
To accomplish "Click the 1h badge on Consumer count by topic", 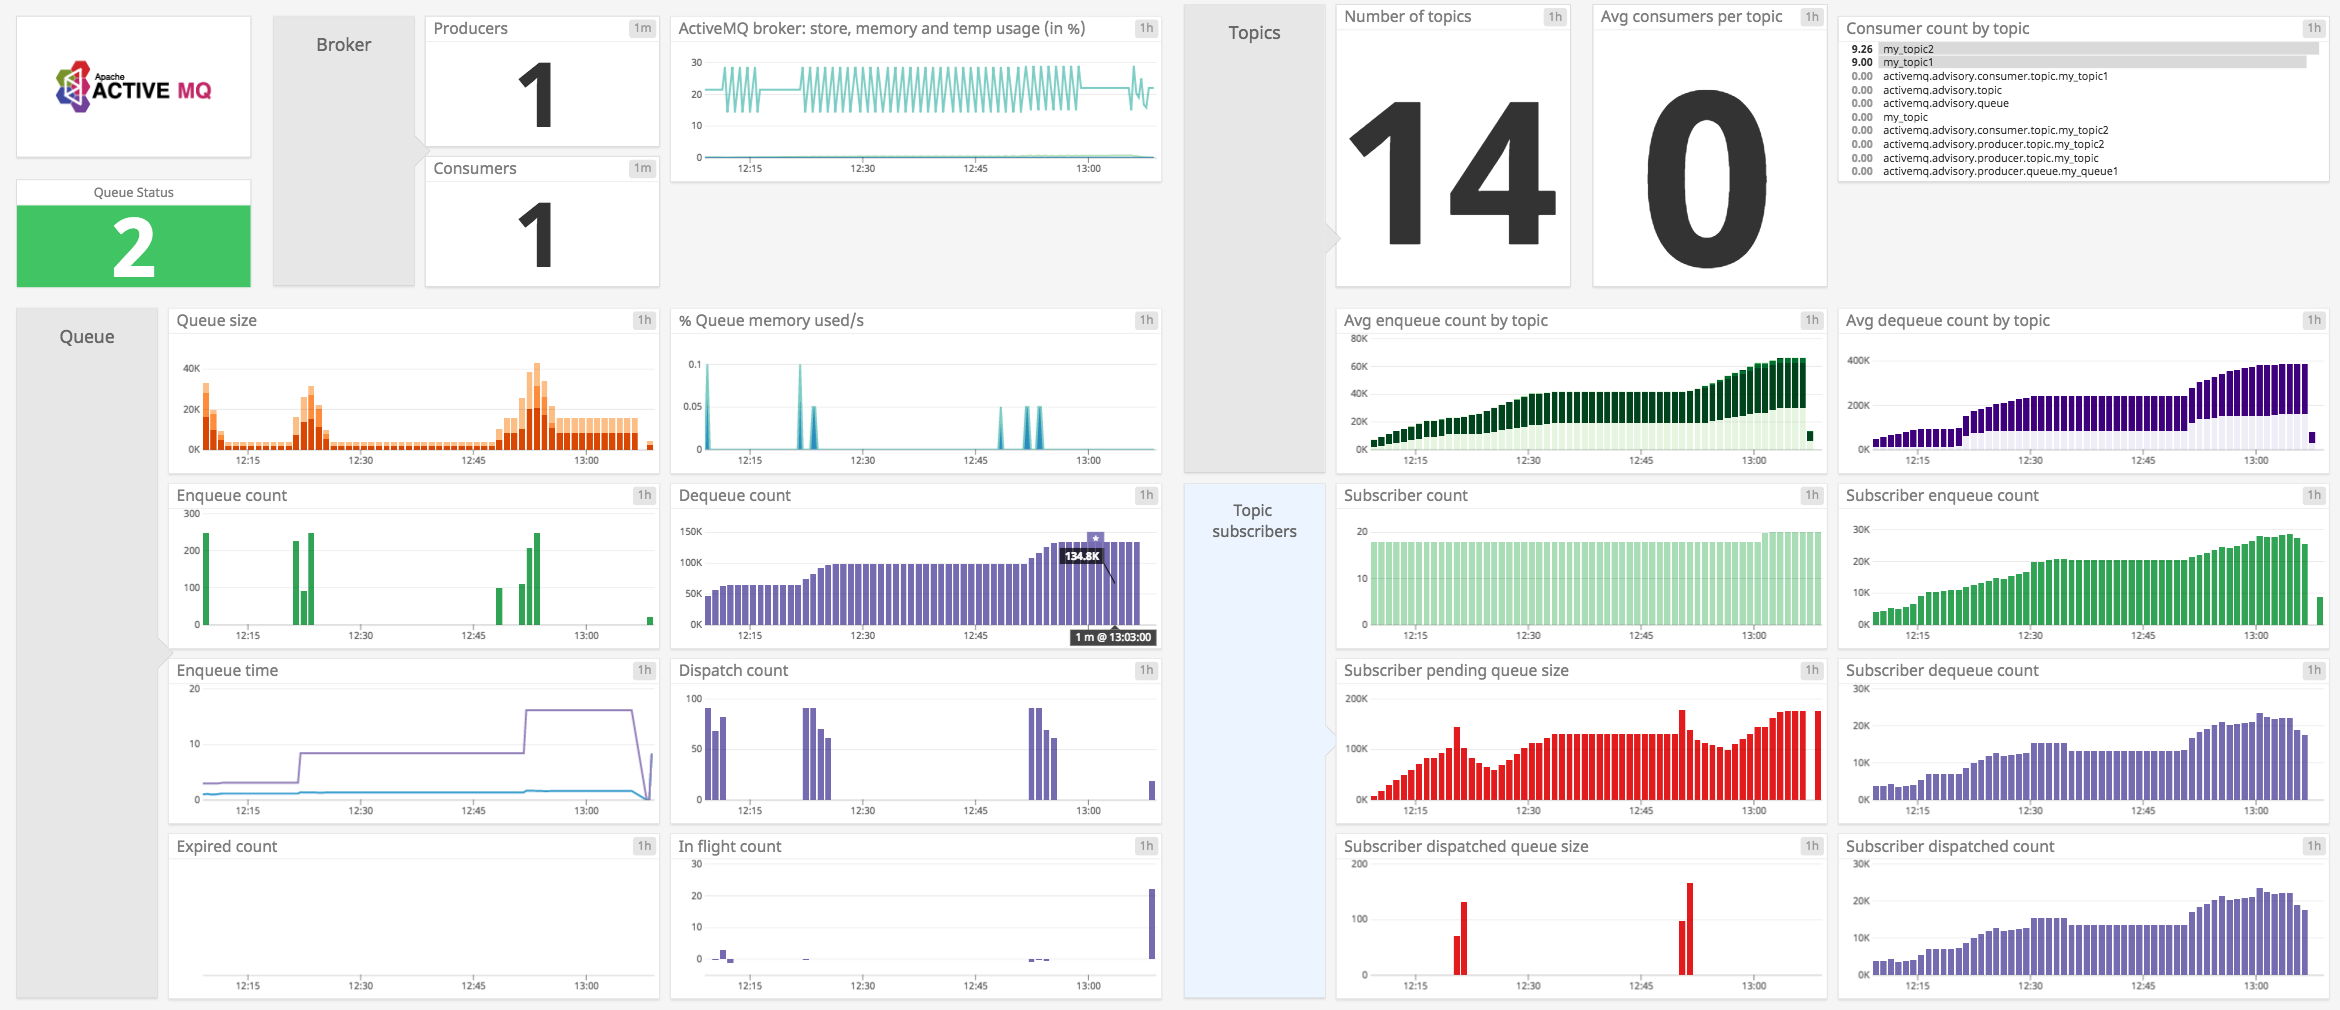I will (2313, 28).
